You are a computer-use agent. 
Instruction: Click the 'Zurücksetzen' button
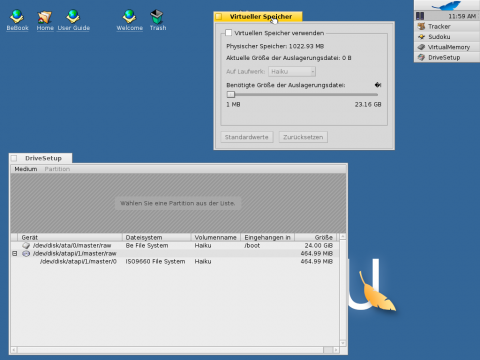(x=303, y=137)
